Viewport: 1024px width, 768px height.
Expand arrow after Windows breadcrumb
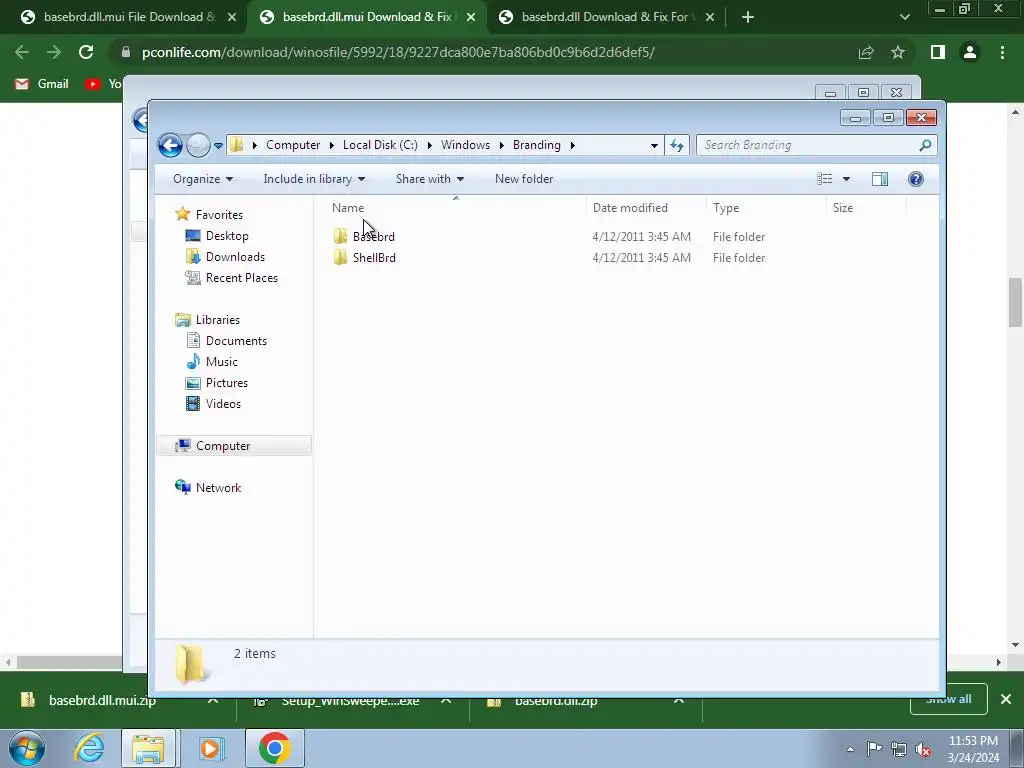click(x=502, y=145)
